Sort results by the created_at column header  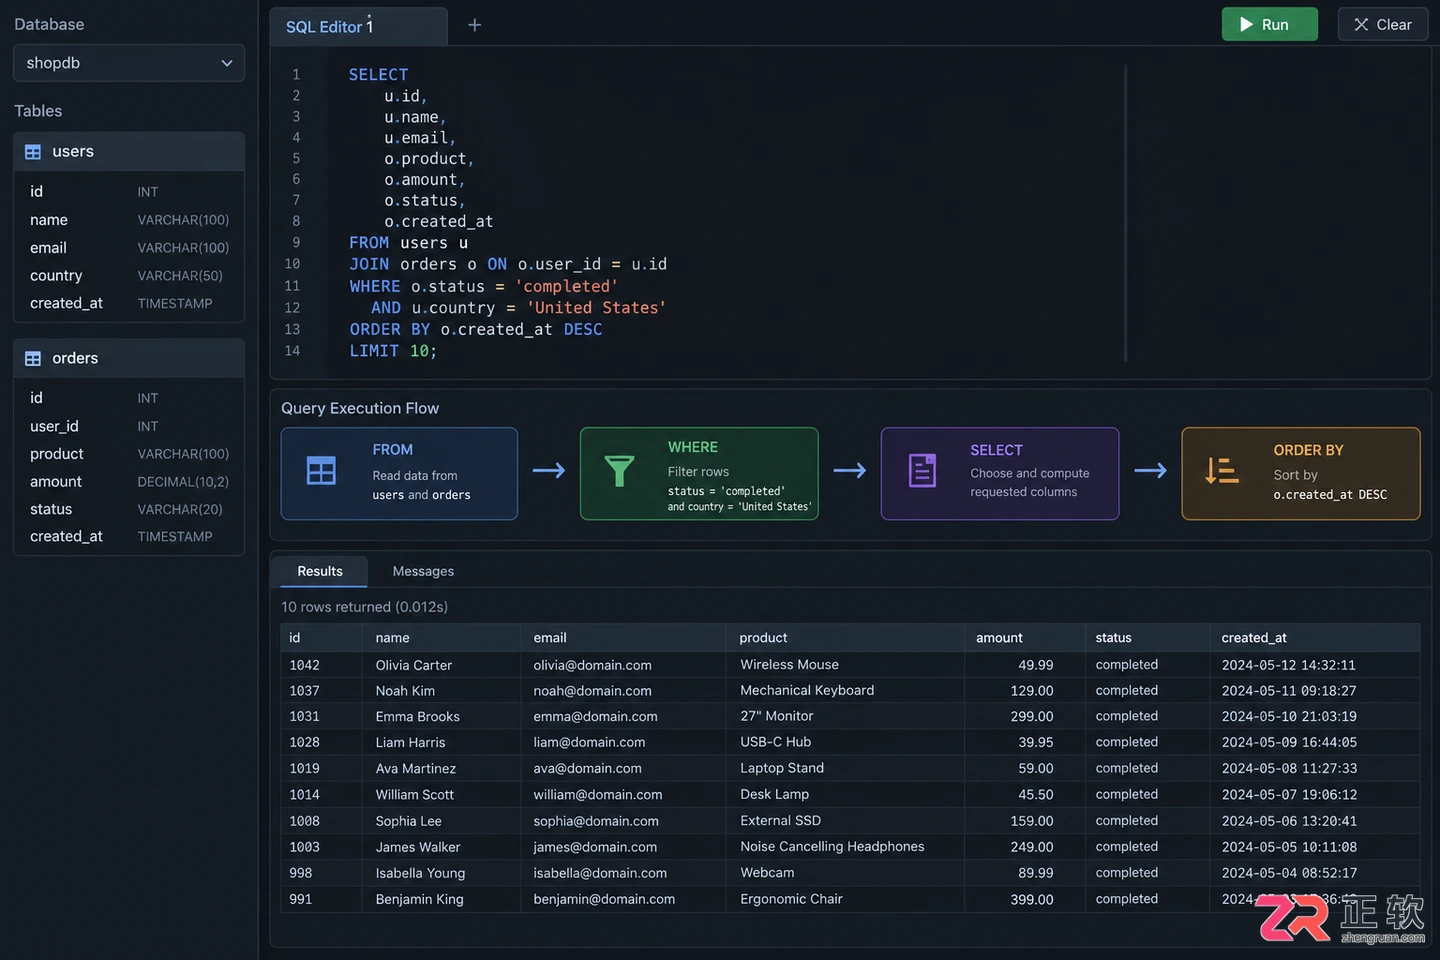point(1314,638)
